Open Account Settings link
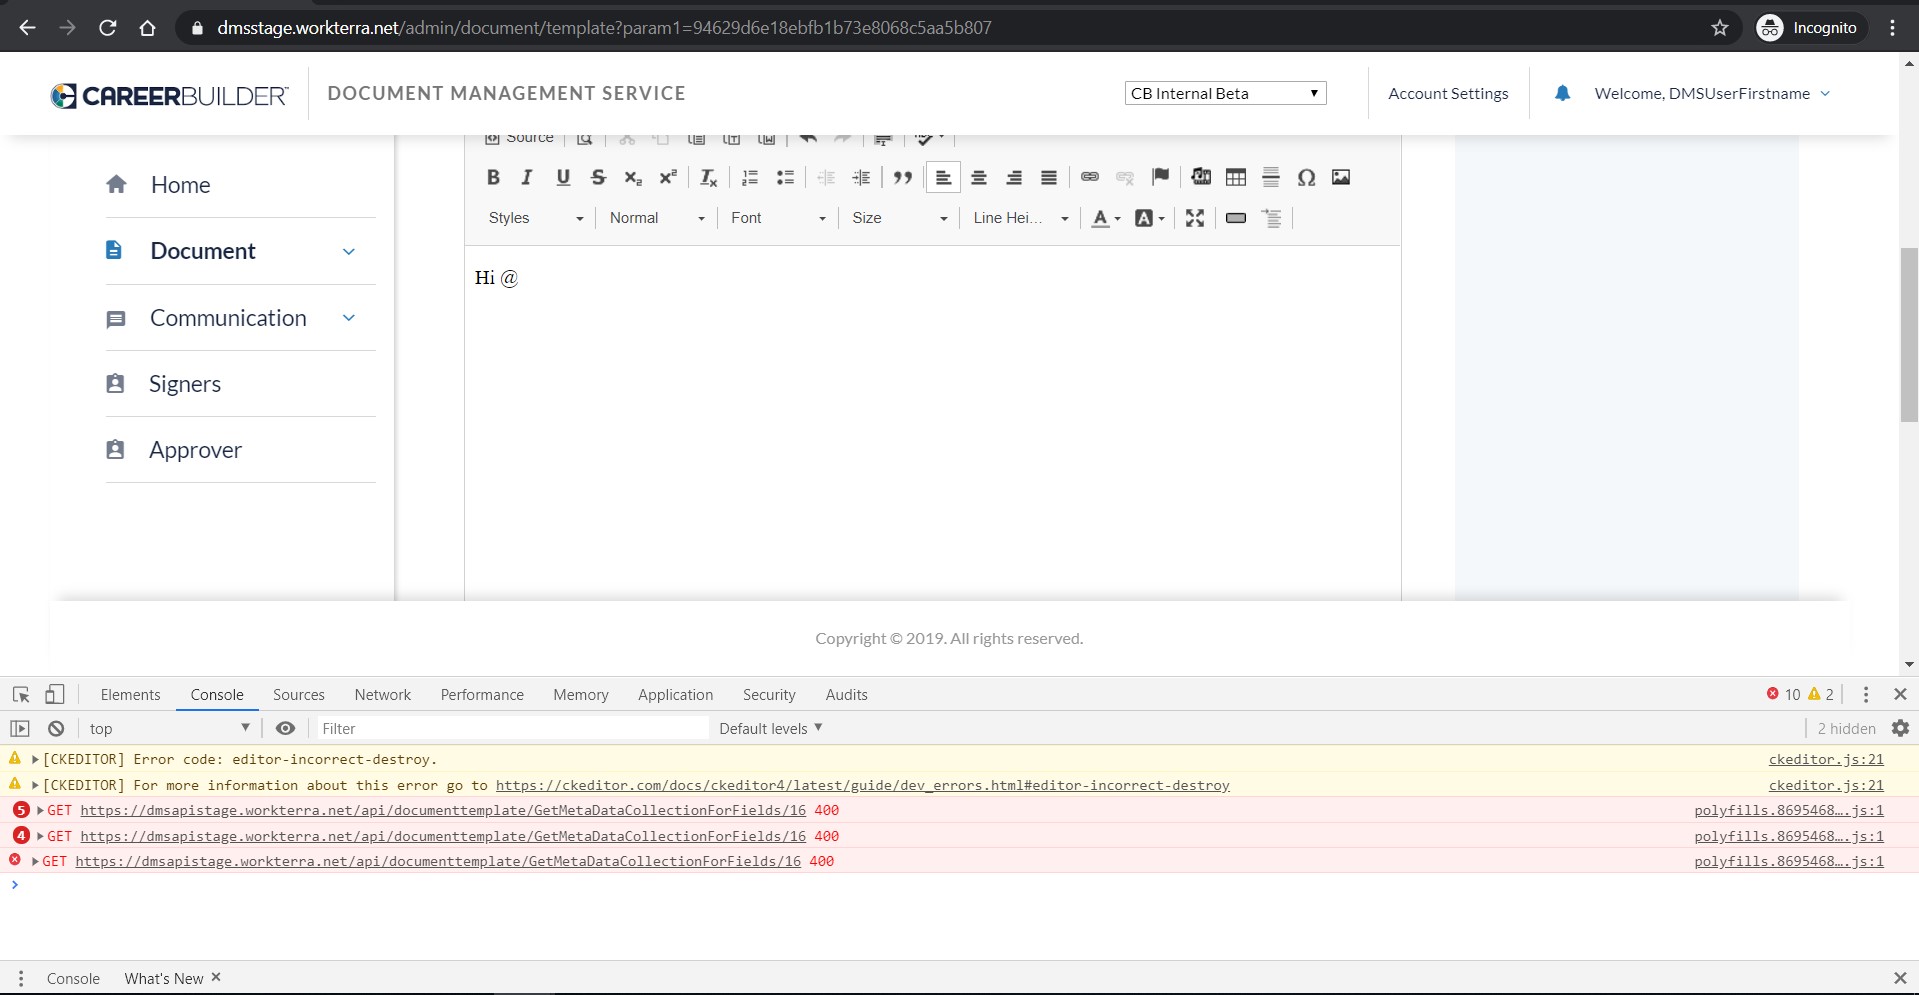 pos(1448,93)
